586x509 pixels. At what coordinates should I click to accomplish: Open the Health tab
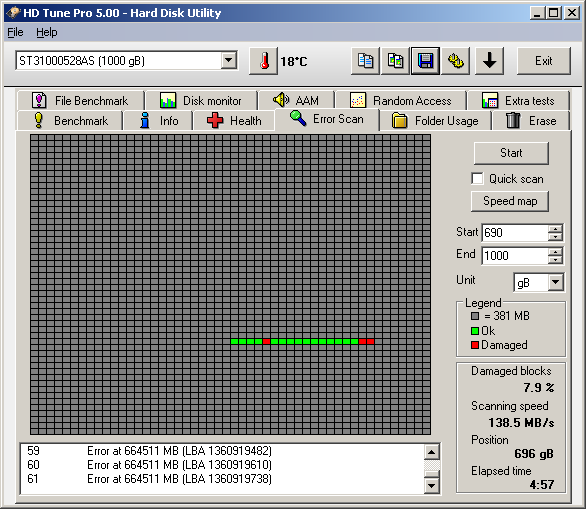(233, 121)
